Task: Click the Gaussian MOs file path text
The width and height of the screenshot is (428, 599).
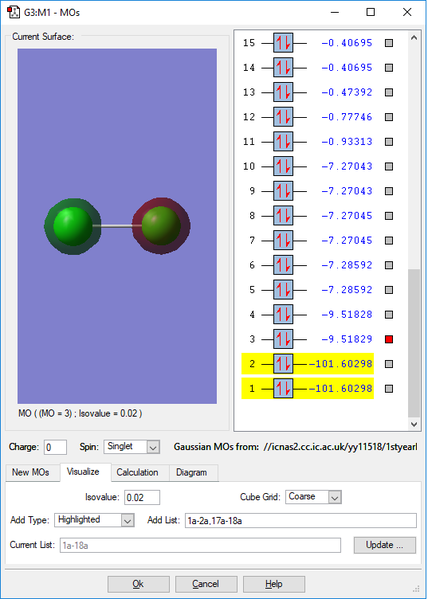Action: (340, 447)
